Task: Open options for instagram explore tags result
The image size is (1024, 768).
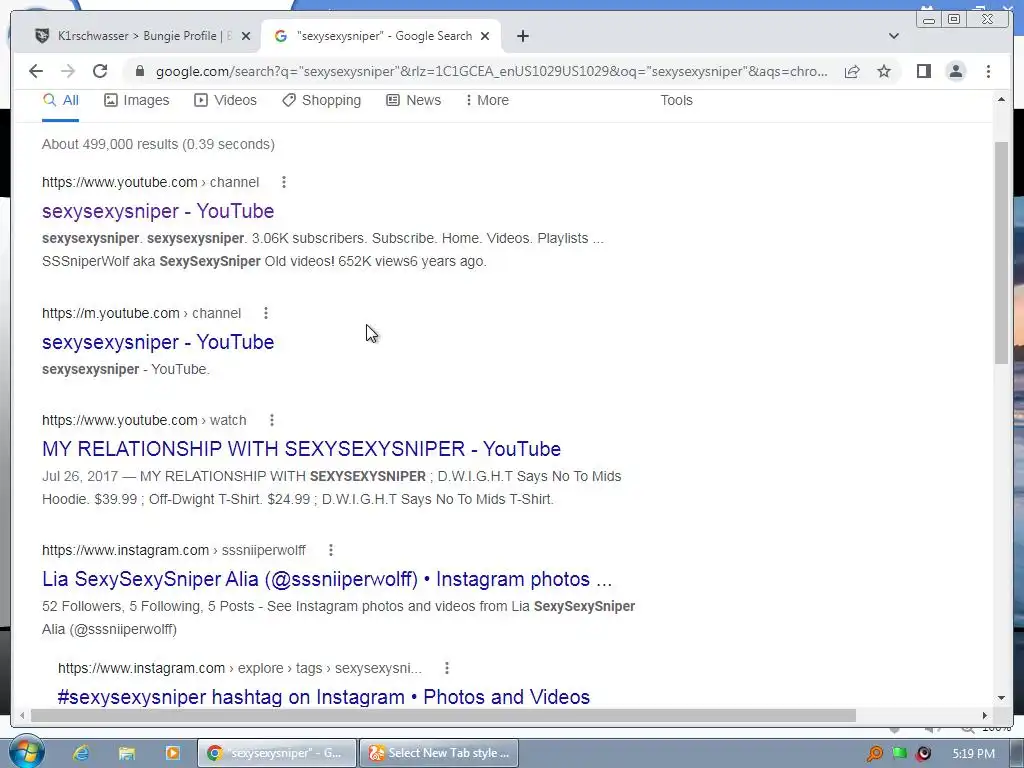Action: 447,669
